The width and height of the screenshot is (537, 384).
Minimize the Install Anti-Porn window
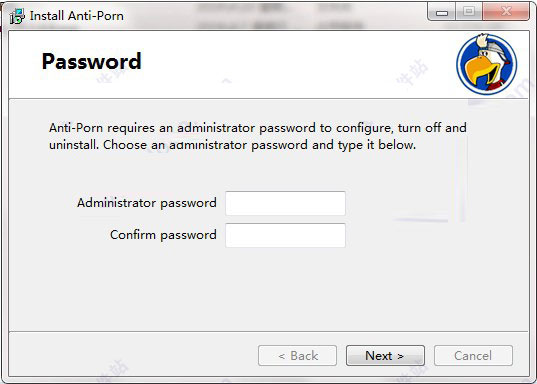pyautogui.click(x=441, y=12)
